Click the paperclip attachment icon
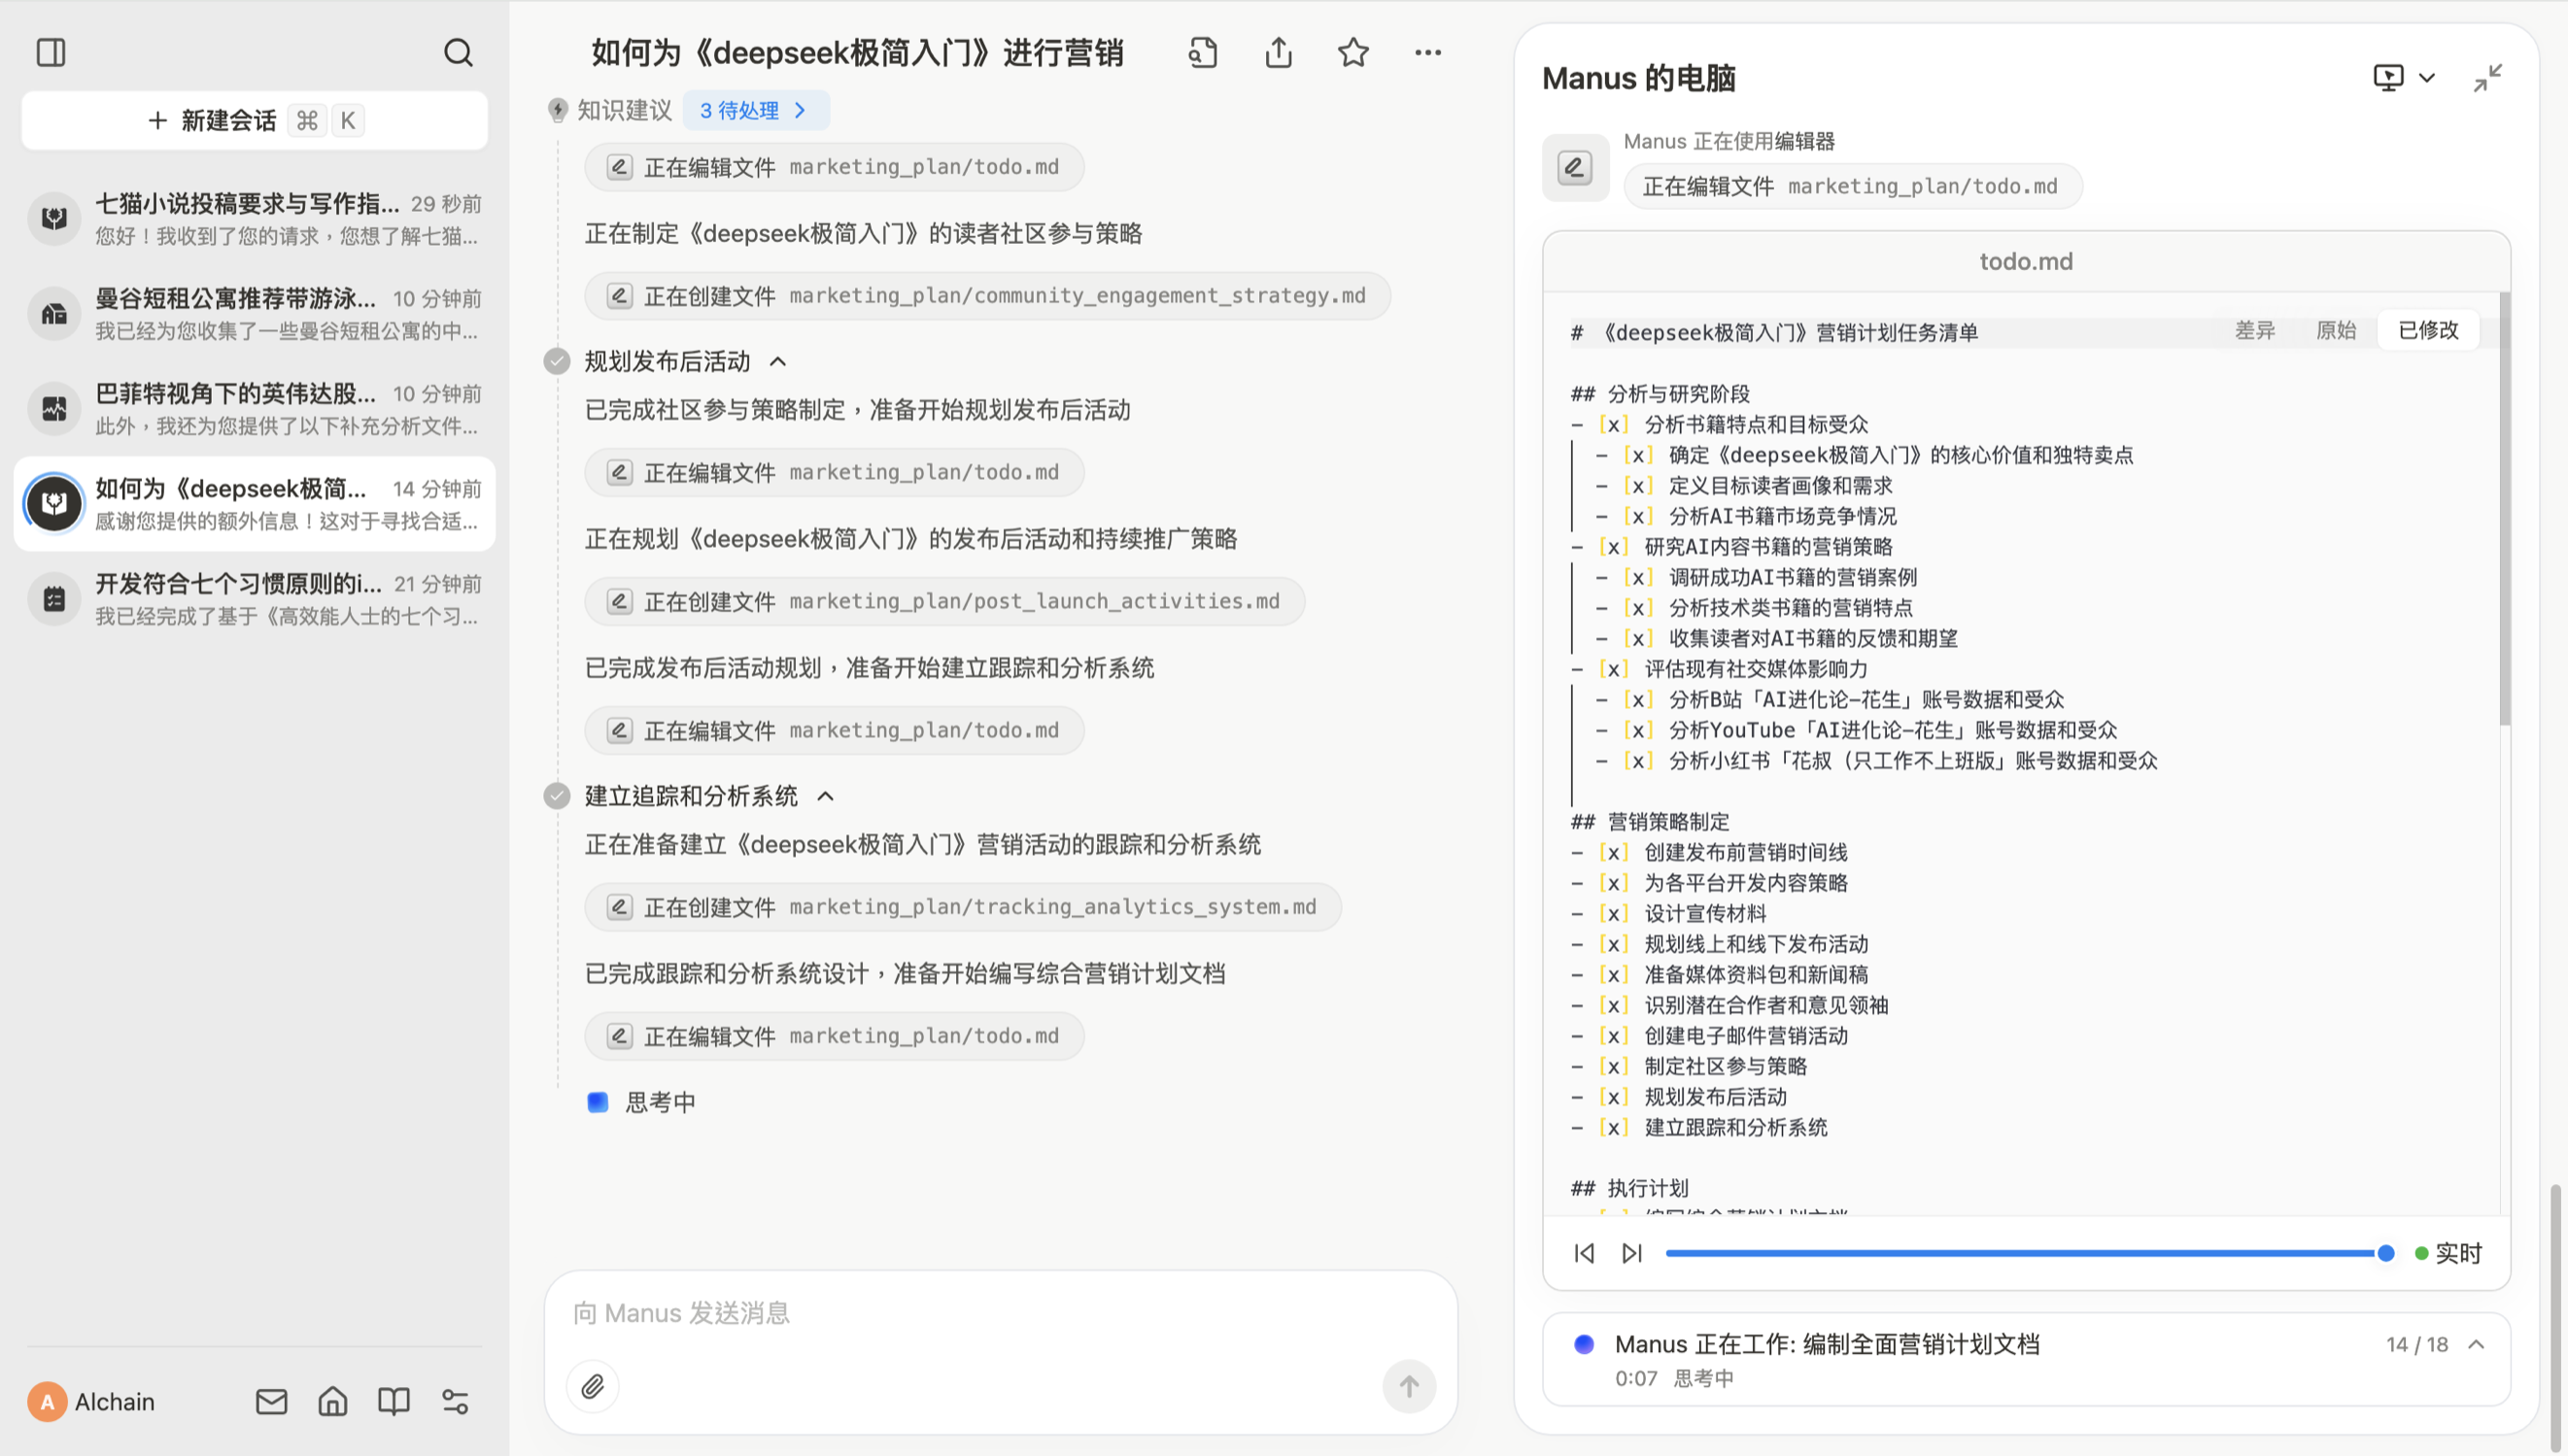This screenshot has width=2568, height=1456. click(x=593, y=1386)
